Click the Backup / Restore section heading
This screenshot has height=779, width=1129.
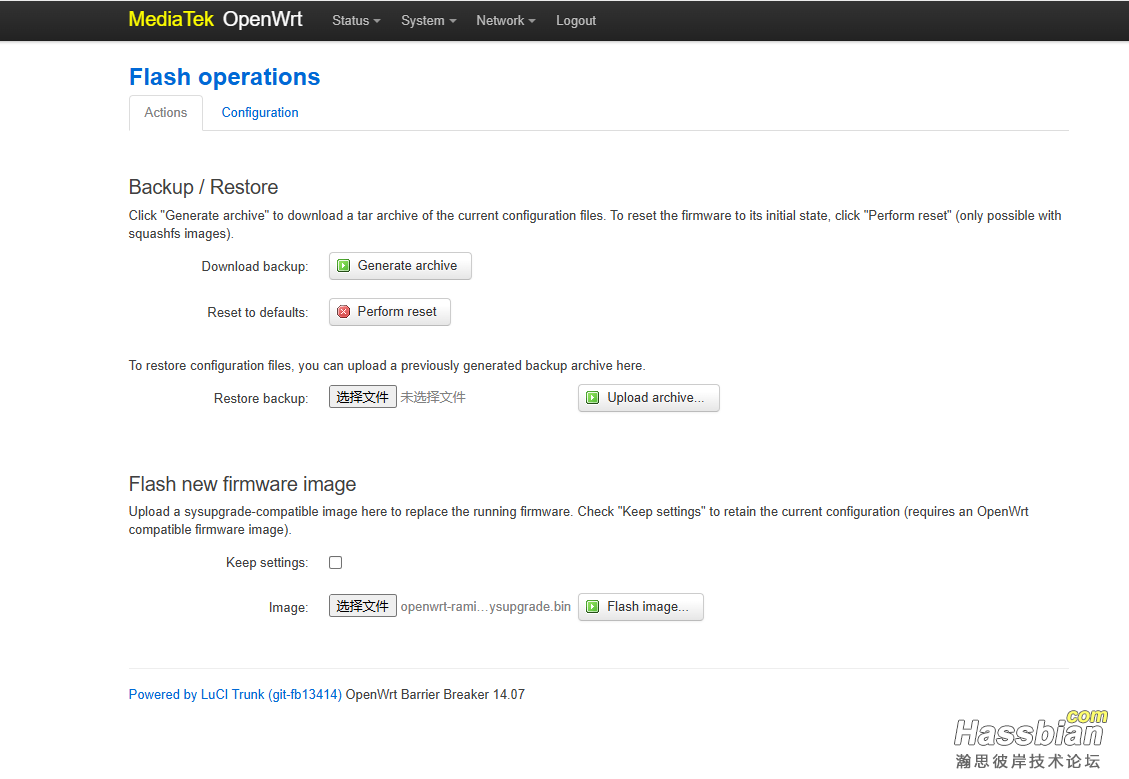(x=203, y=187)
